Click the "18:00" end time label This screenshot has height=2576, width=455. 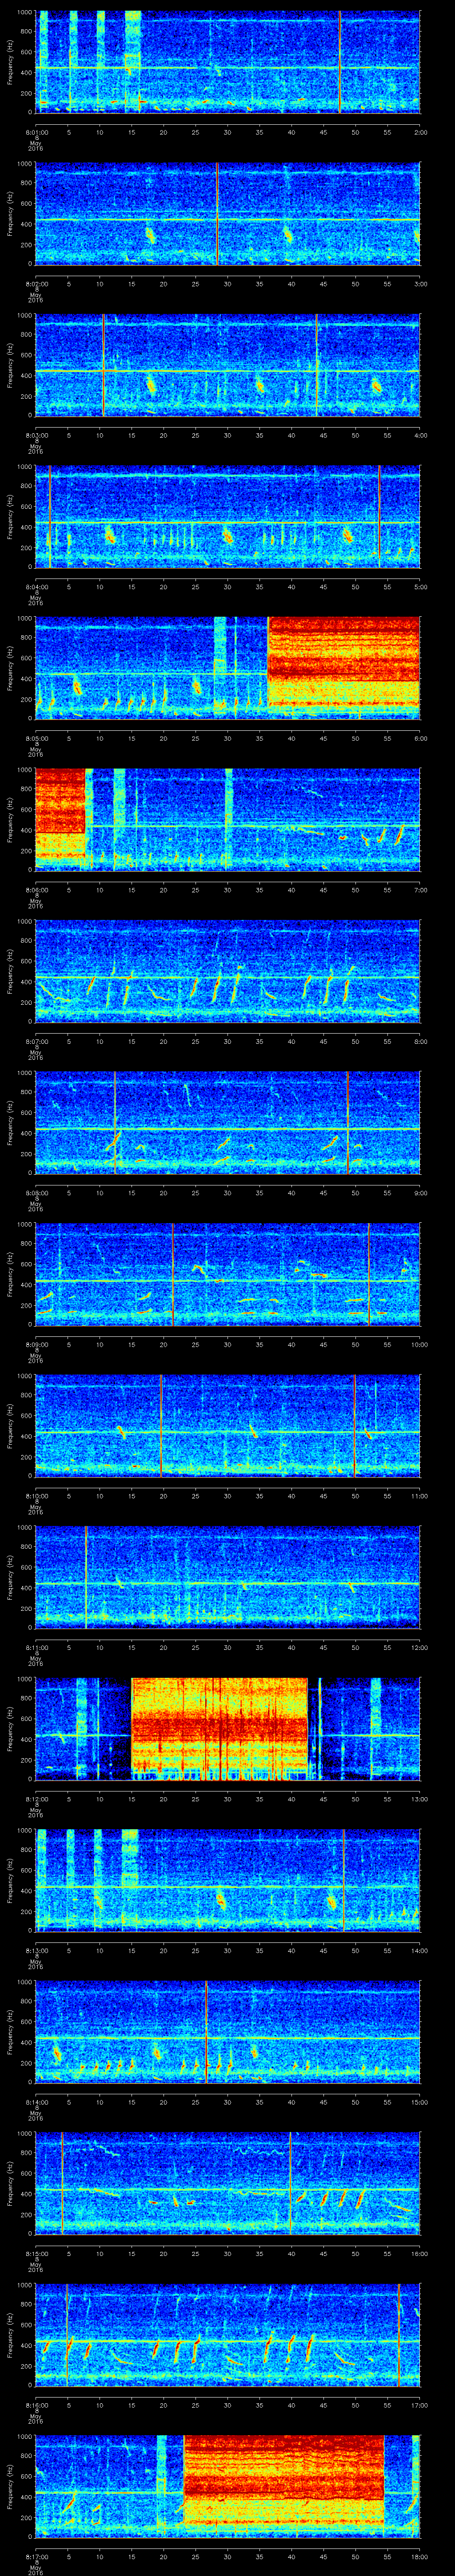(x=419, y=2556)
